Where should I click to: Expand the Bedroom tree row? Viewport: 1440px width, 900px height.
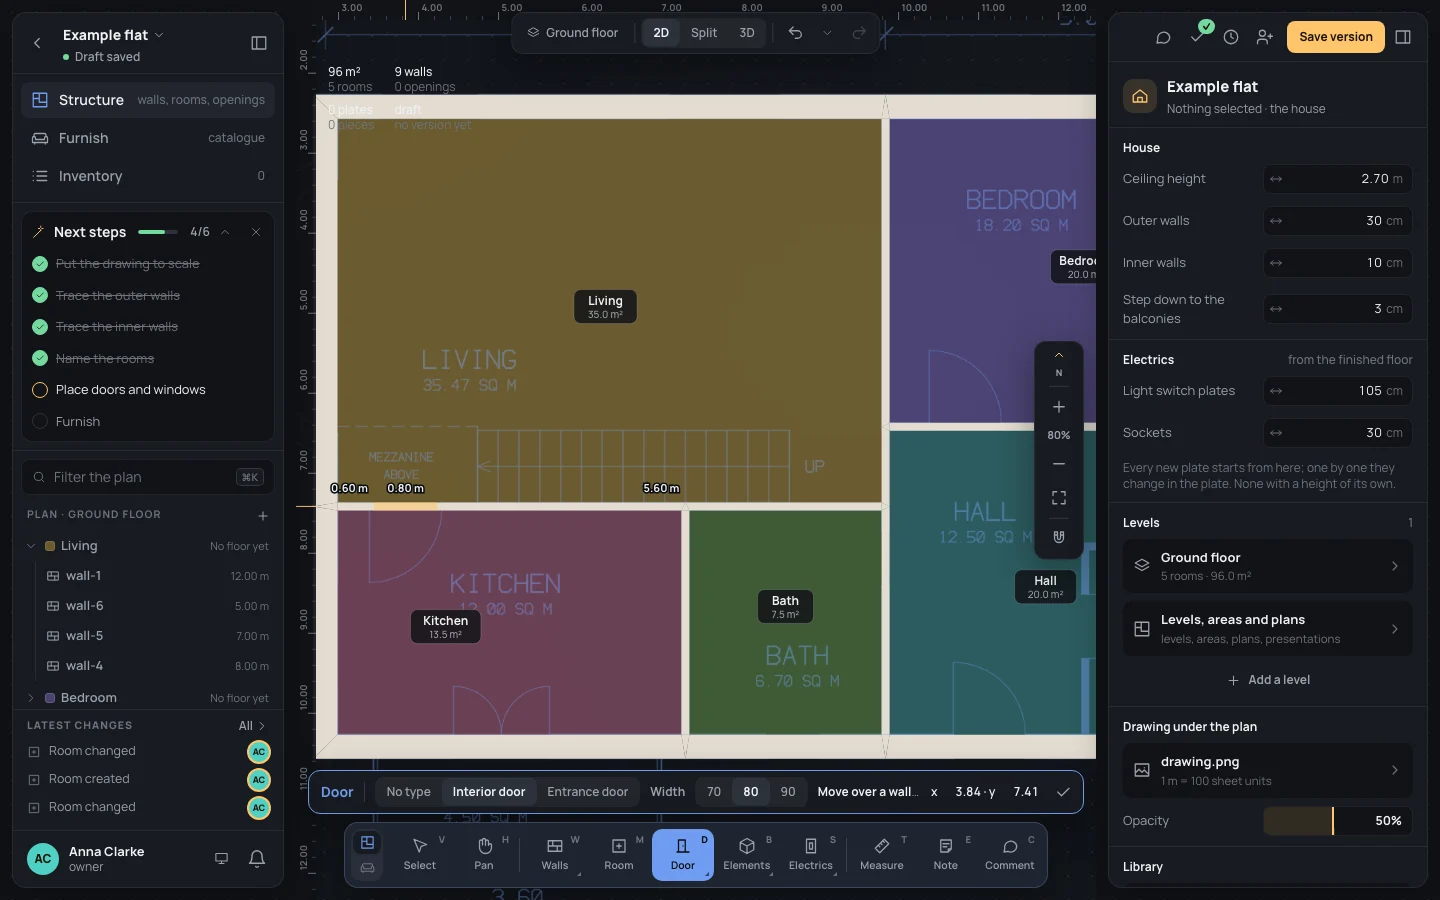pos(31,698)
